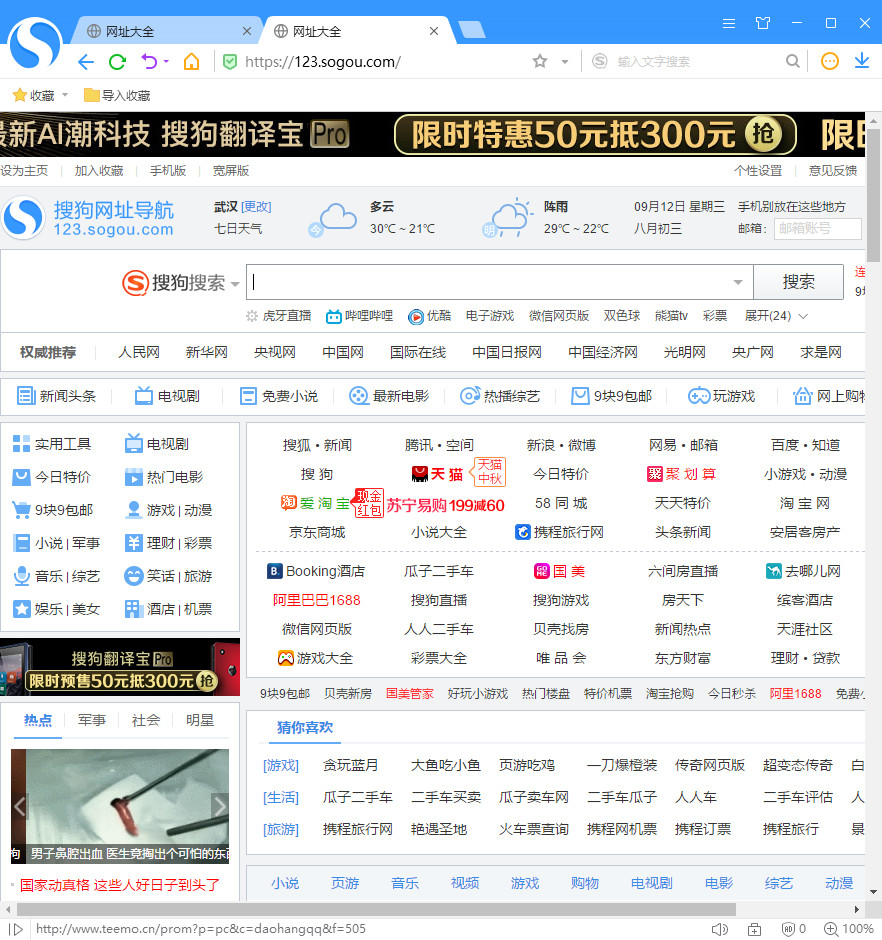The width and height of the screenshot is (882, 940).
Task: Open 音乐|综艺 microphone icon link
Action: (x=56, y=576)
